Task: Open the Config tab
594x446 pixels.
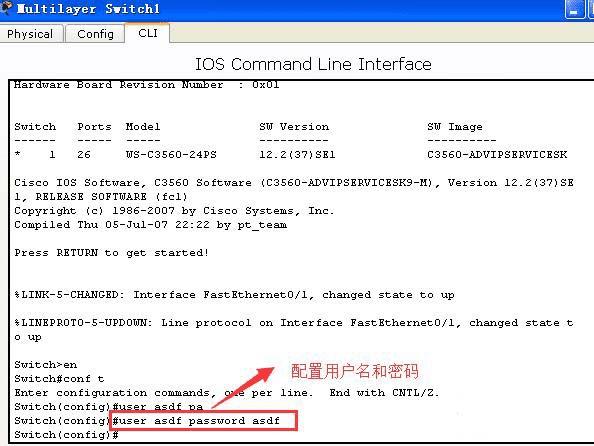Action: coord(95,34)
